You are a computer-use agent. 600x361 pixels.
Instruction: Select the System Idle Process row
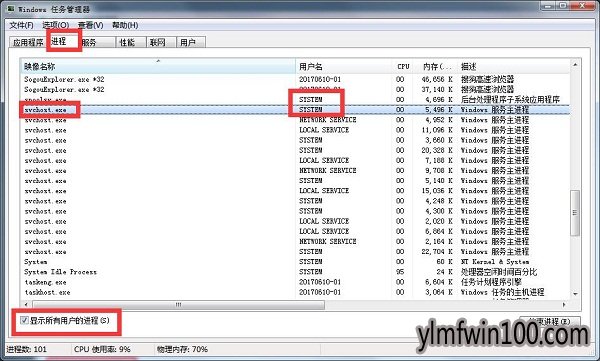click(295, 272)
